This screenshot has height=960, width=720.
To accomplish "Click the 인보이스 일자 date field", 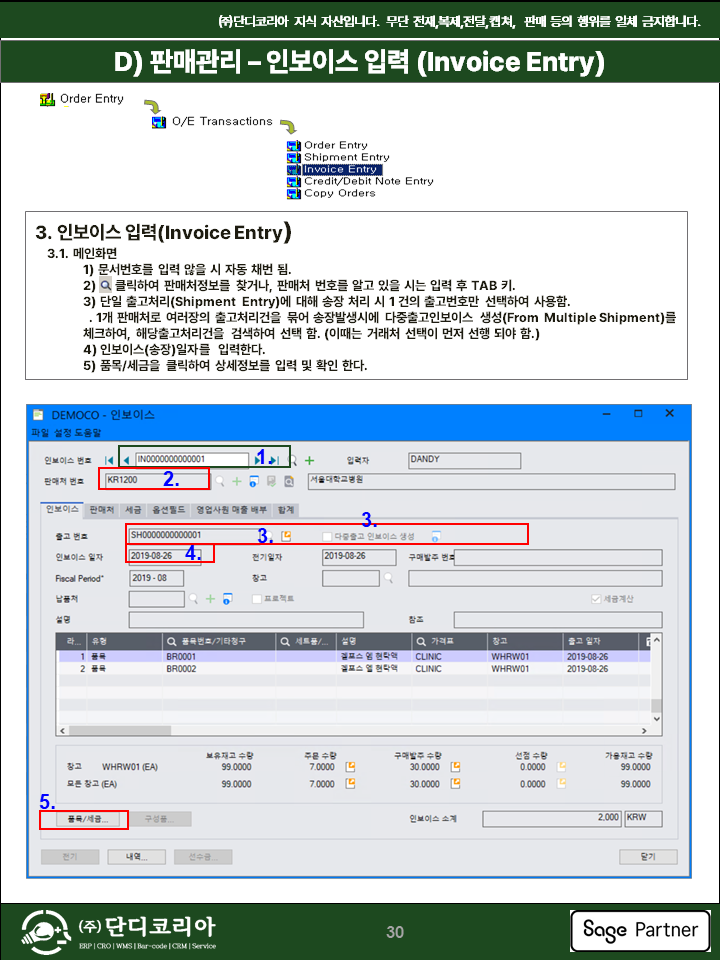I will coord(164,557).
